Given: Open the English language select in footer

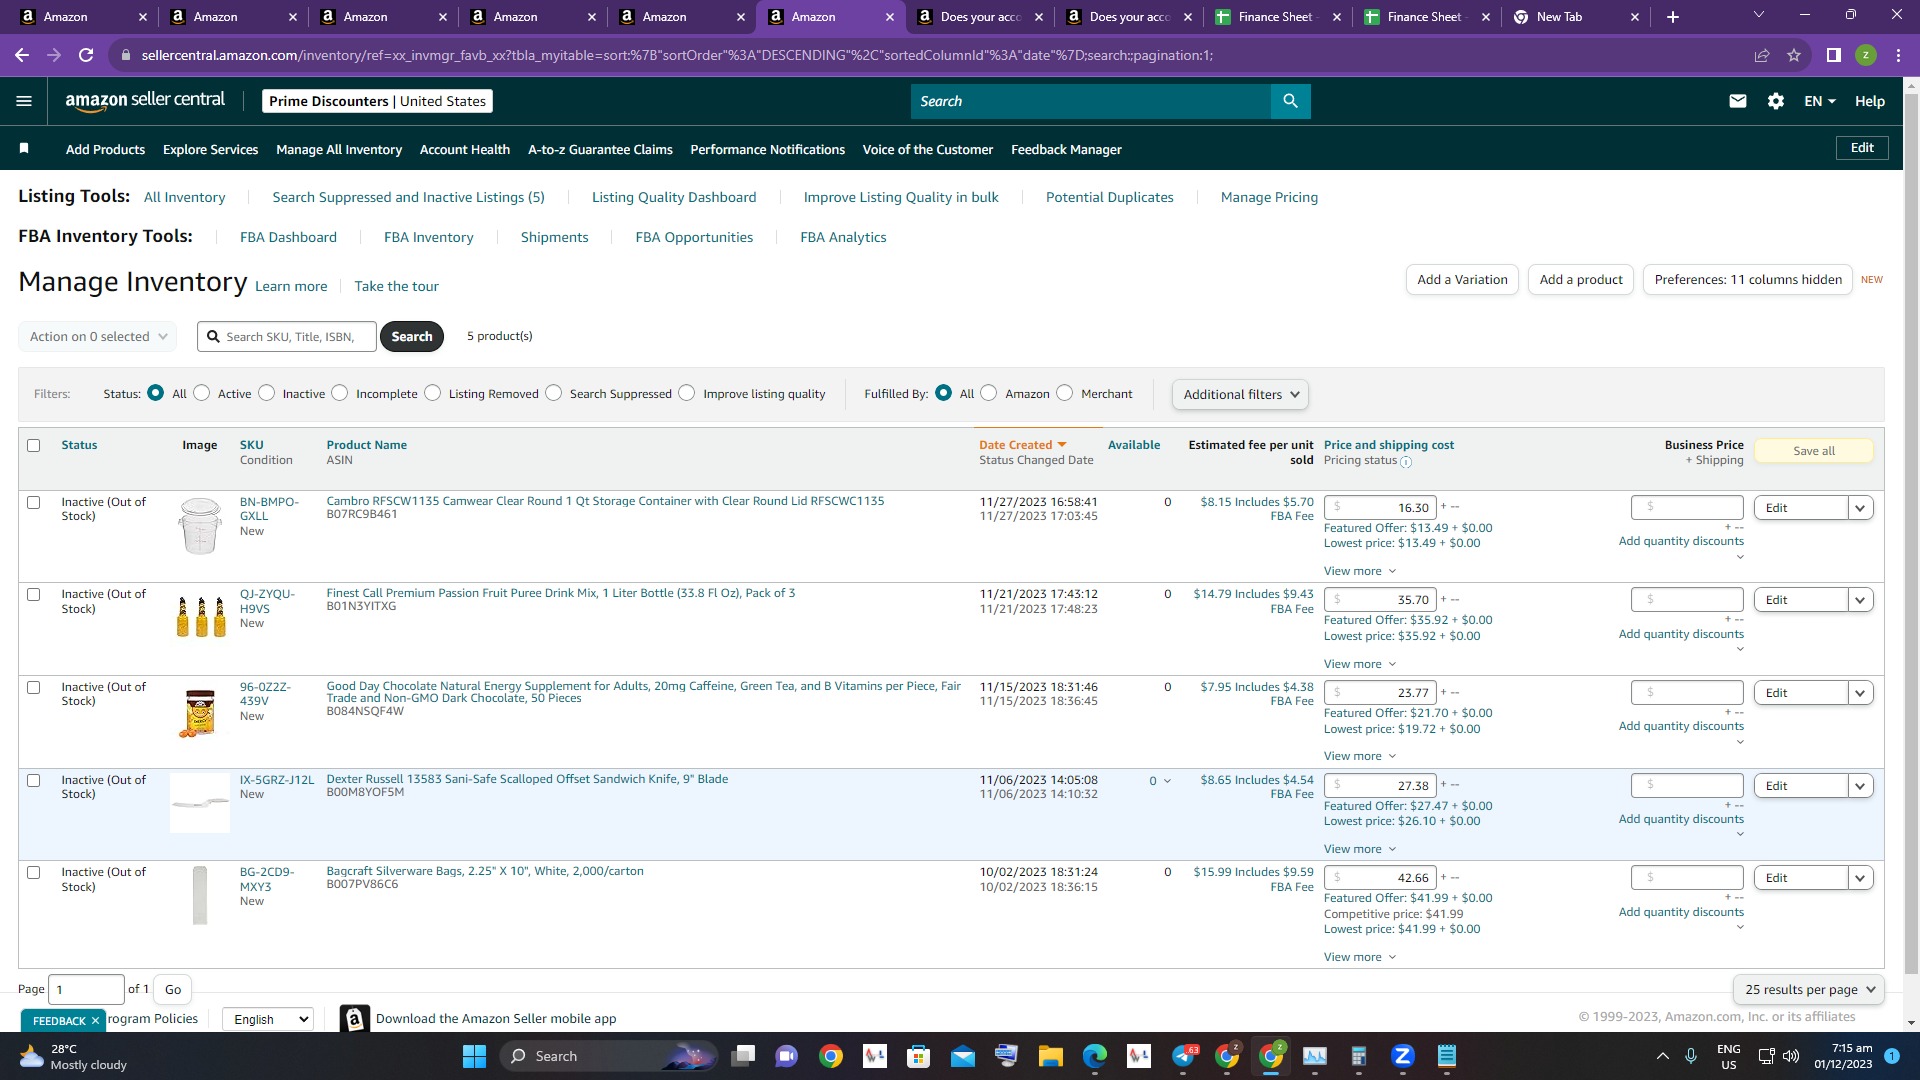Looking at the screenshot, I should (268, 1019).
